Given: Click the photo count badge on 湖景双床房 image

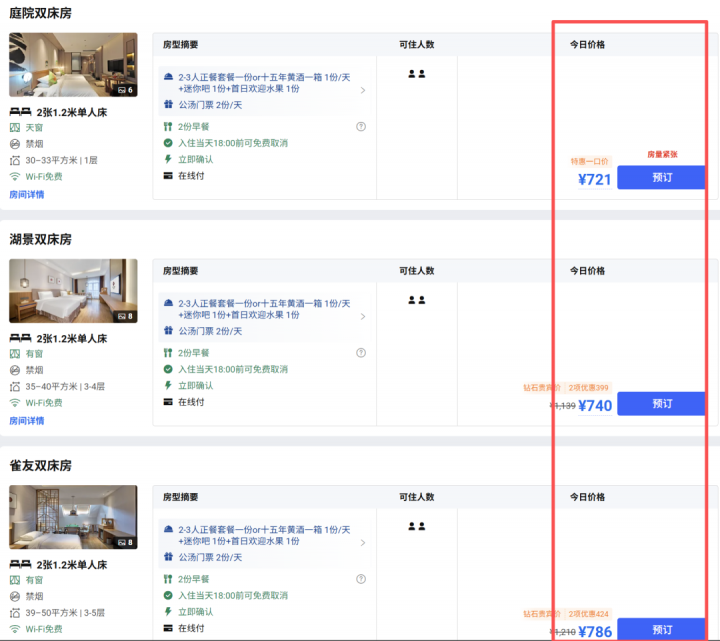Looking at the screenshot, I should [x=125, y=316].
